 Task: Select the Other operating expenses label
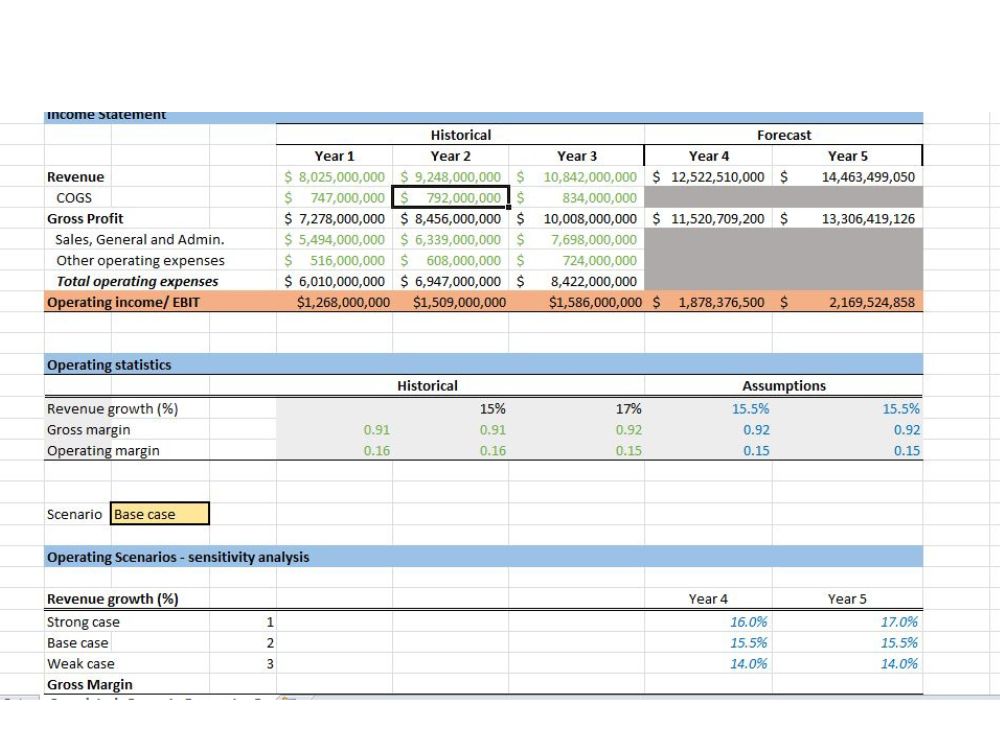click(x=140, y=260)
